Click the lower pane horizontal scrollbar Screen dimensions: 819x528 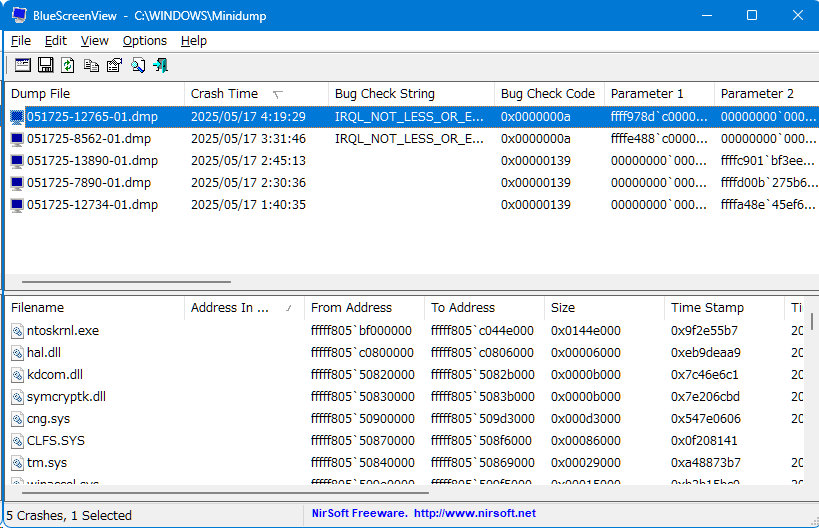225,492
